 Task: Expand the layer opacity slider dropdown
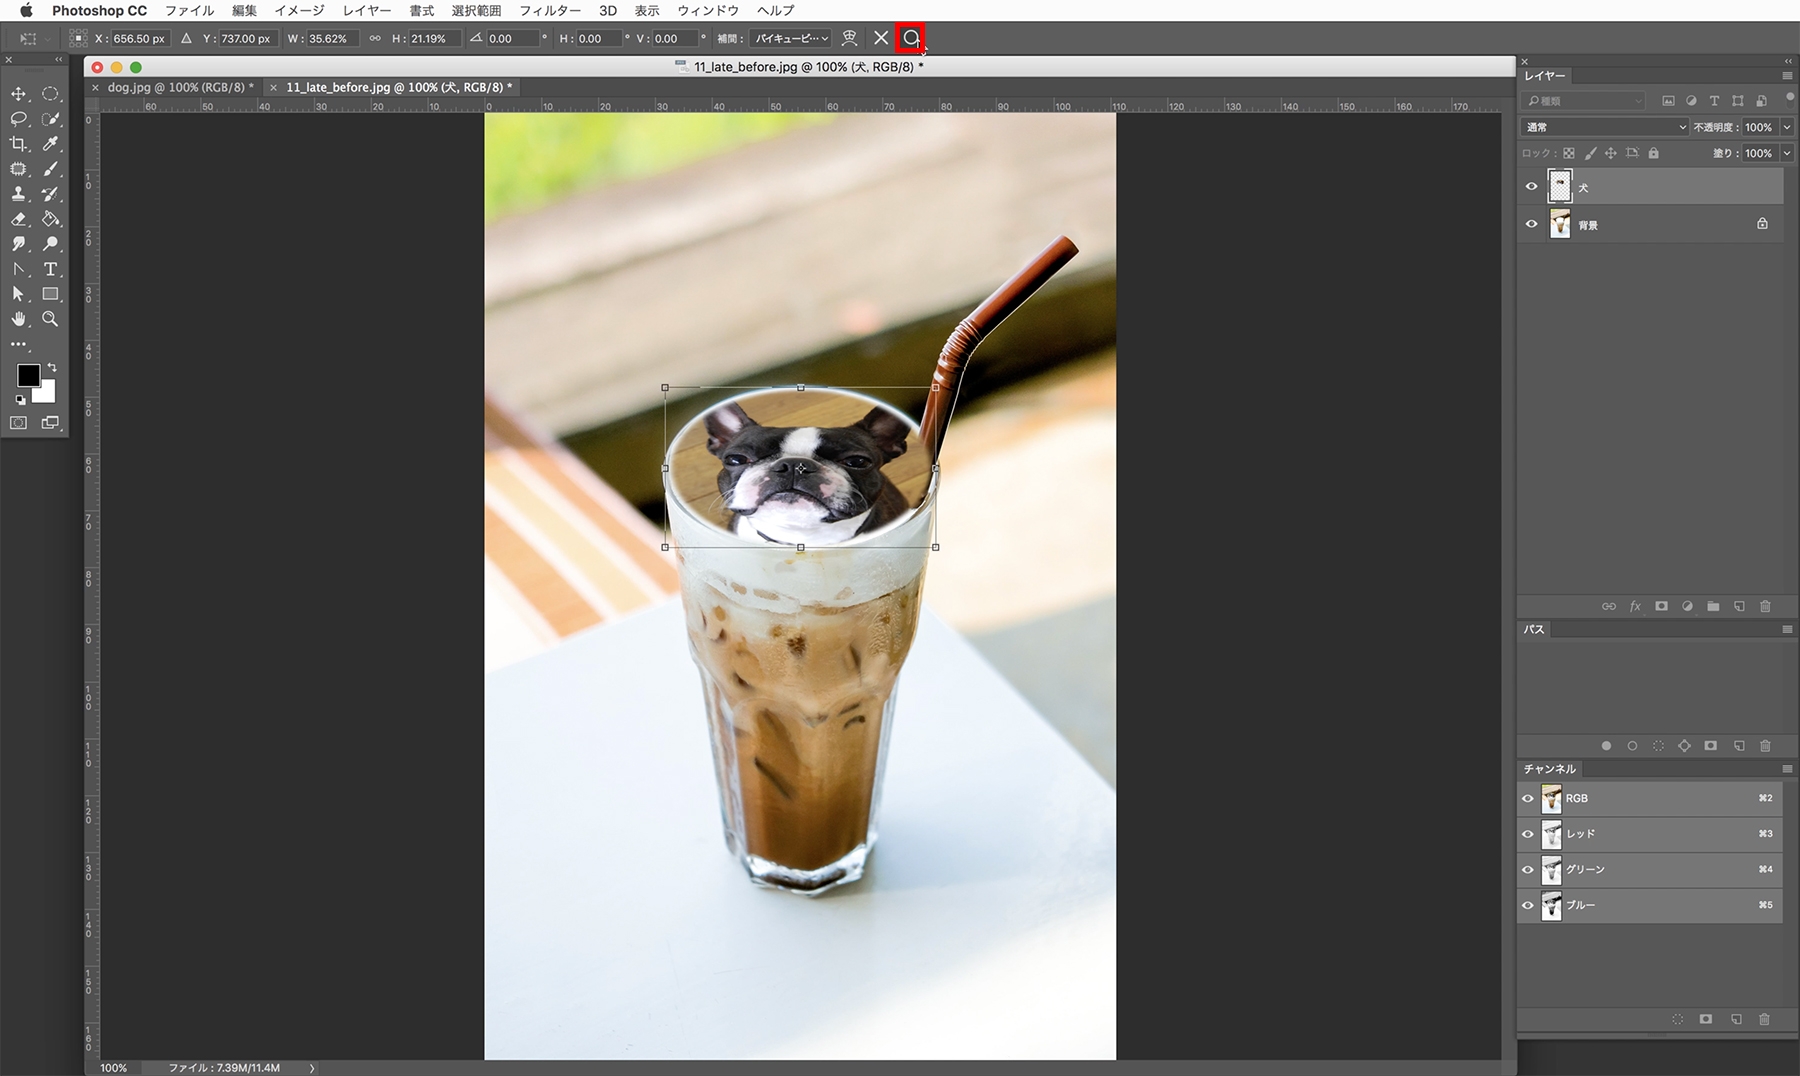tap(1787, 127)
